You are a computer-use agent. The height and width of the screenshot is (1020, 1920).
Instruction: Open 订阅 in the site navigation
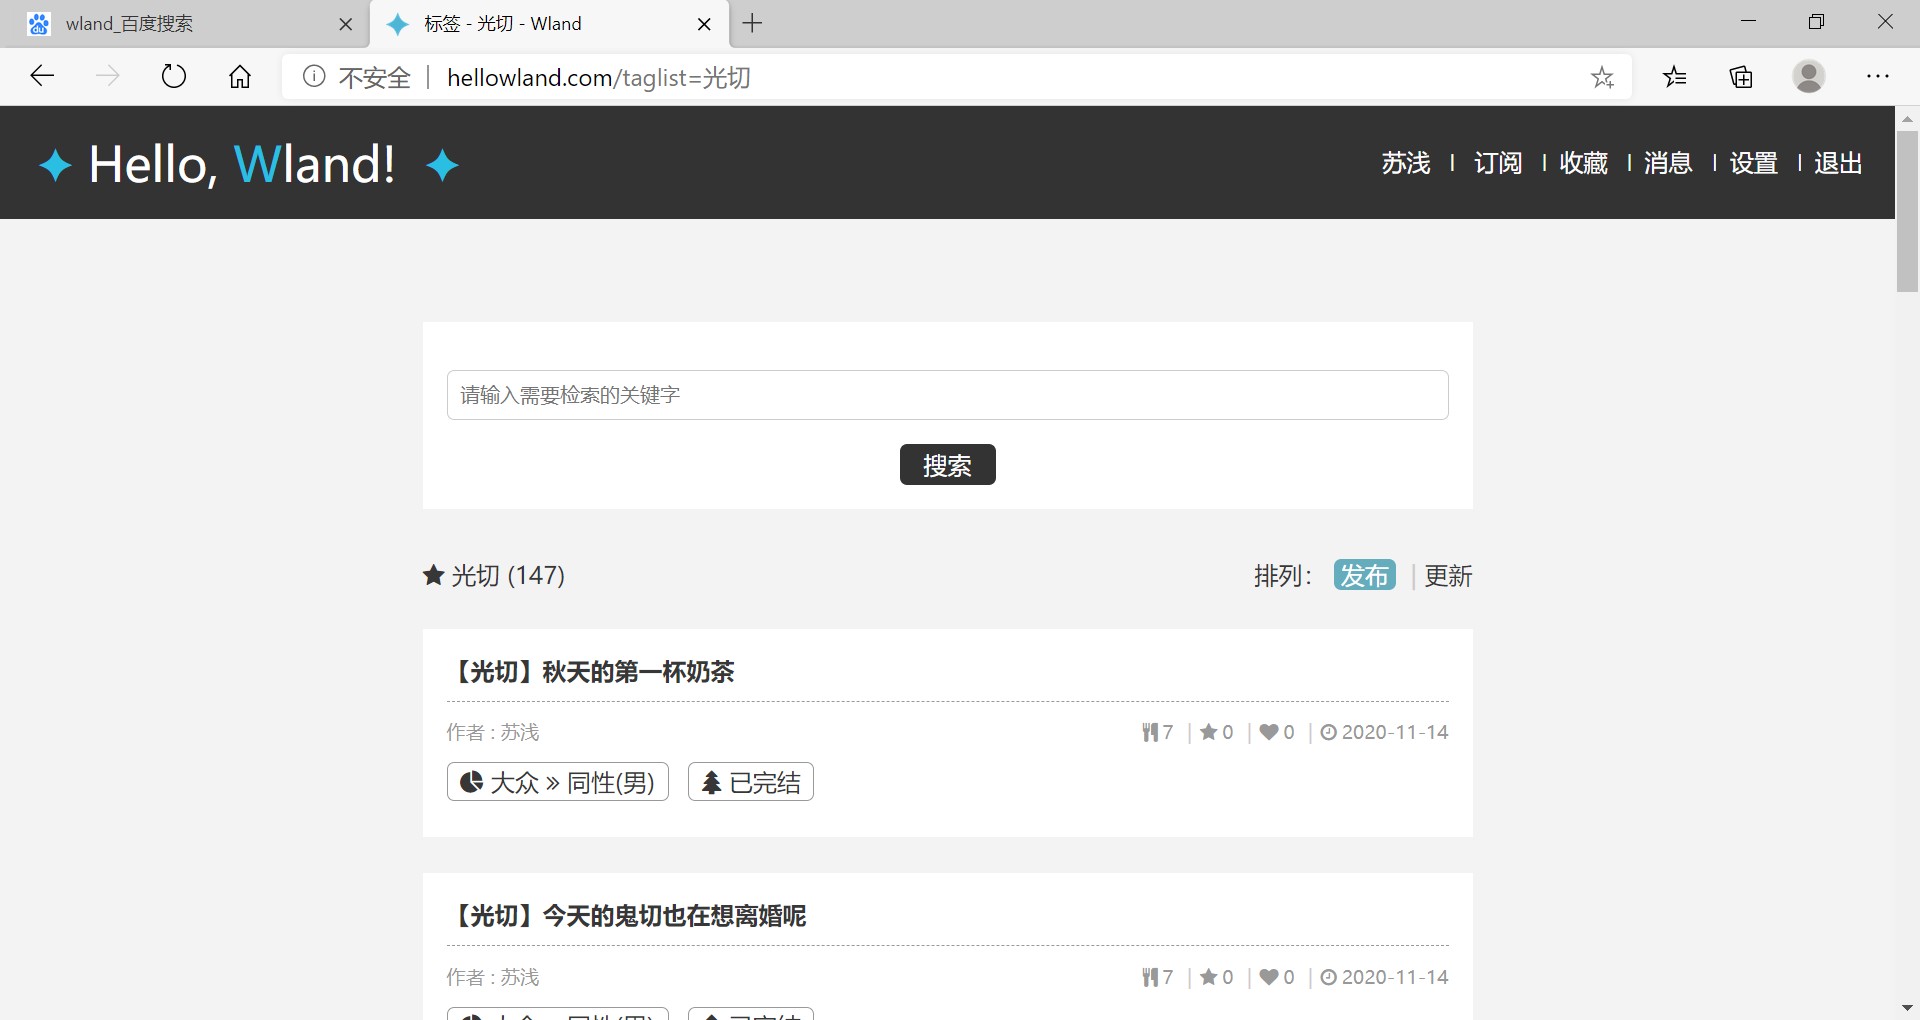pyautogui.click(x=1497, y=163)
